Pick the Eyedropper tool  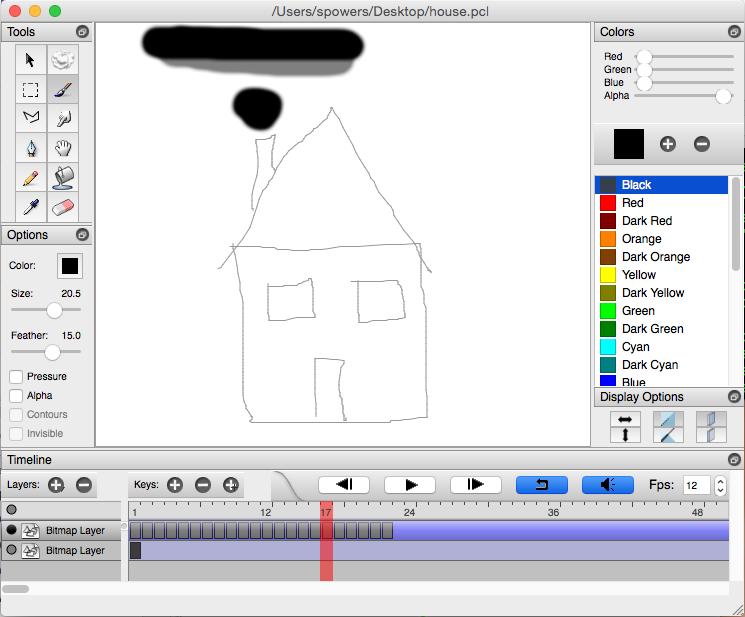[31, 208]
